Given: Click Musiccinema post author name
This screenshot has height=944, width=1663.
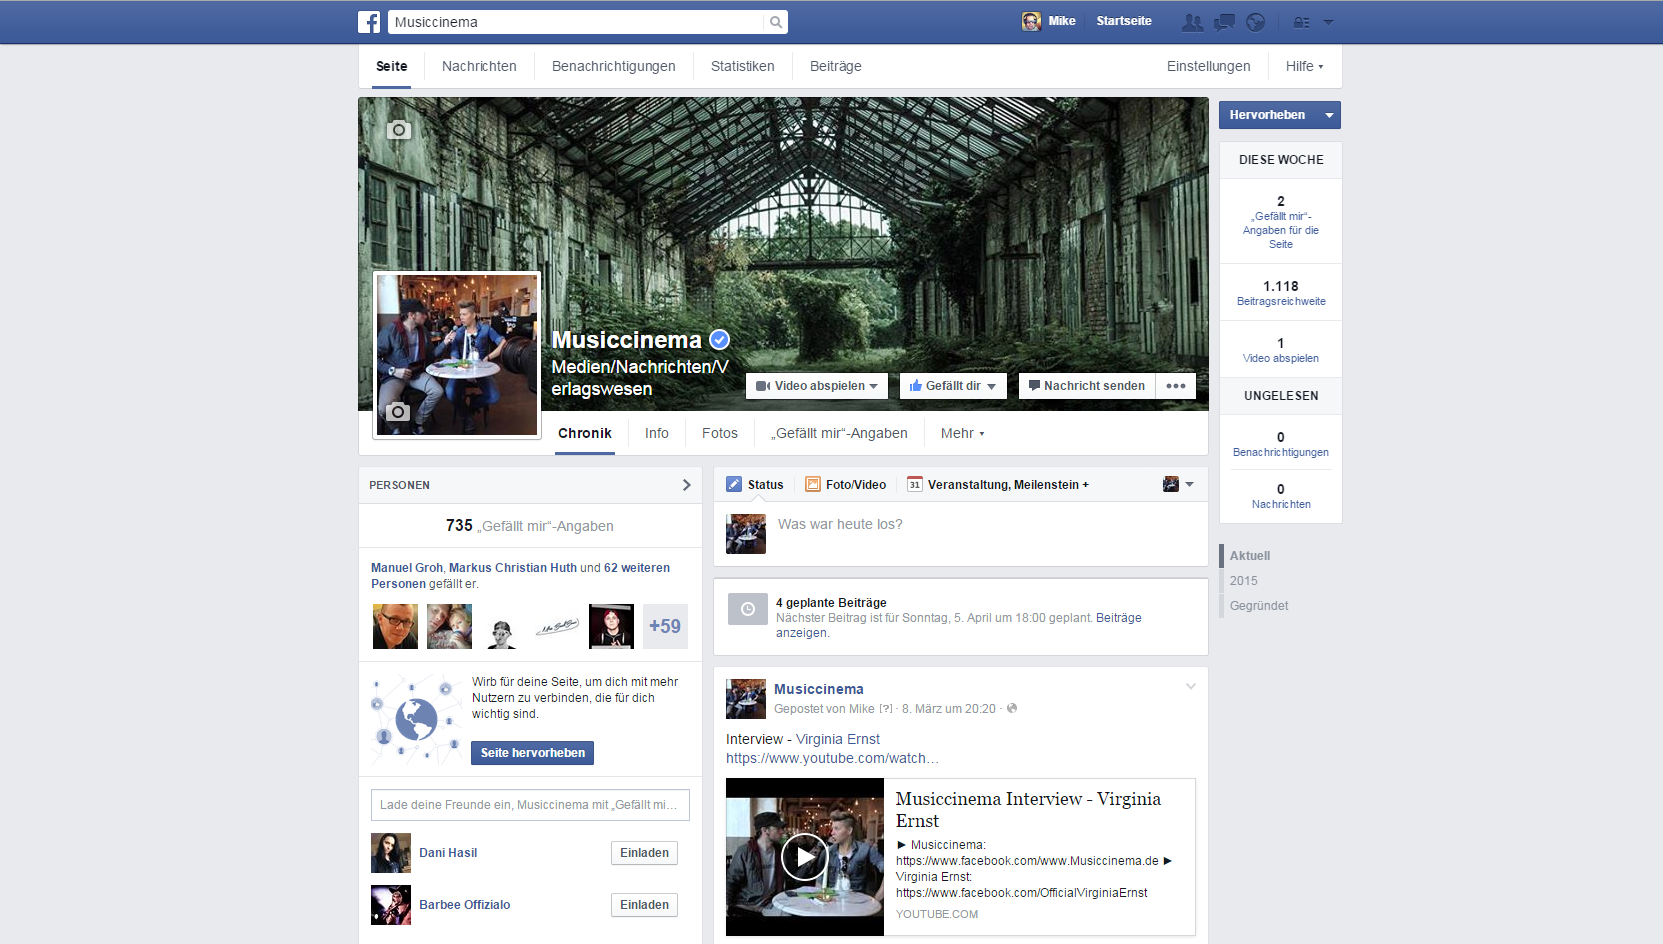Looking at the screenshot, I should point(819,689).
